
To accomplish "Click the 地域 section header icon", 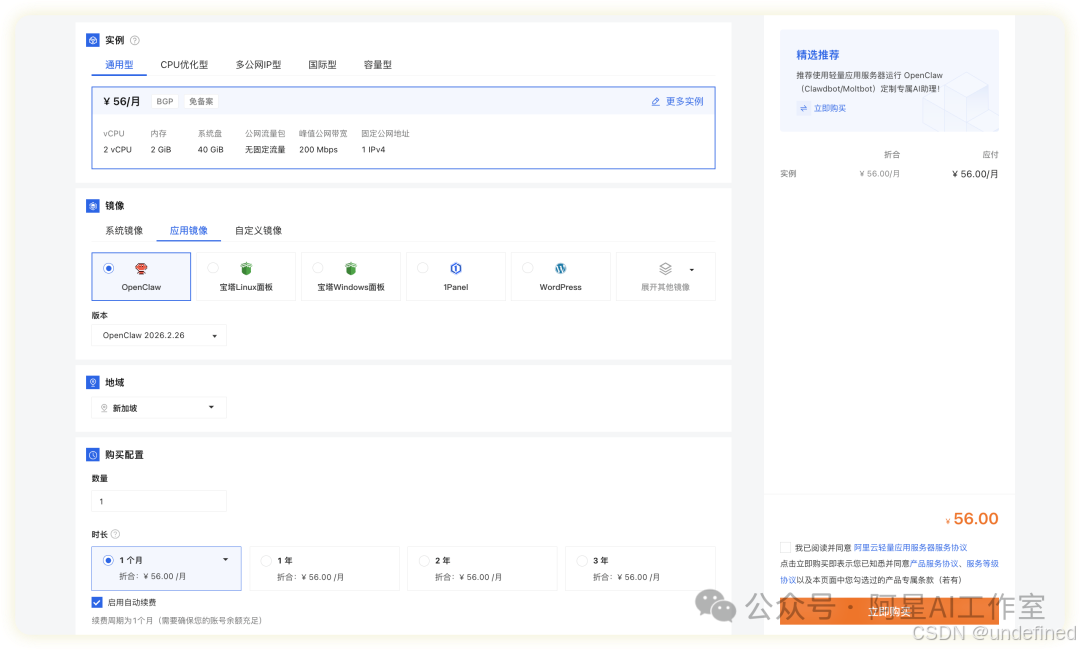I will click(91, 382).
